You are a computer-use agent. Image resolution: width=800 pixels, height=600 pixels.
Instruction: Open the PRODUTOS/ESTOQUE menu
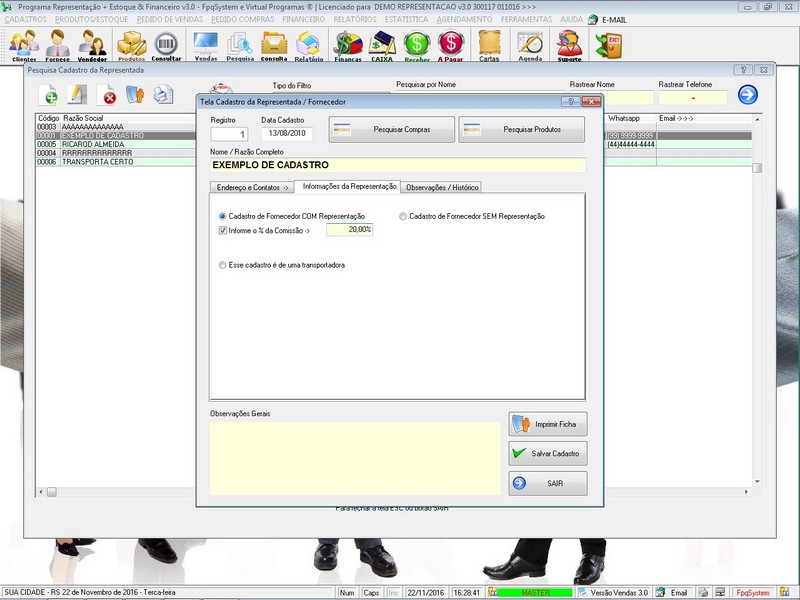click(x=92, y=19)
